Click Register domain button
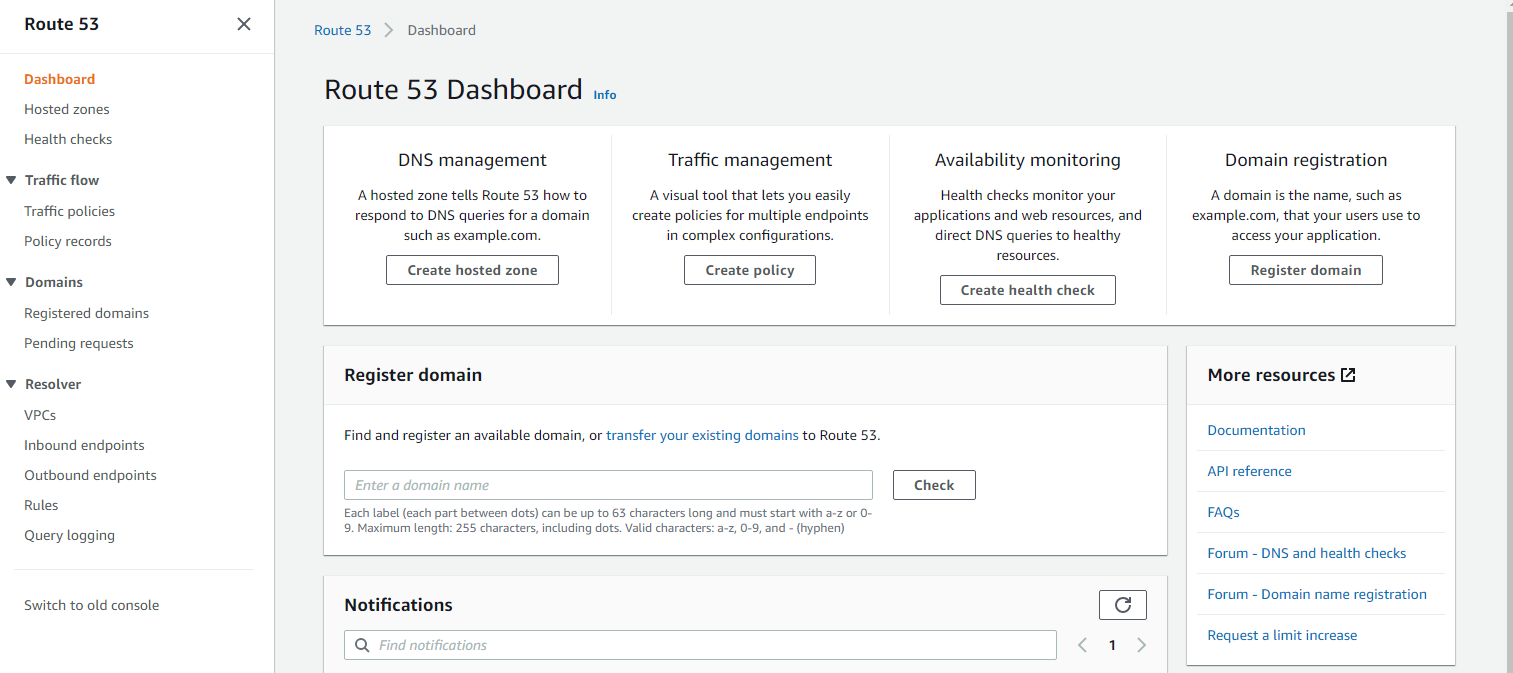1513x673 pixels. pyautogui.click(x=1306, y=270)
